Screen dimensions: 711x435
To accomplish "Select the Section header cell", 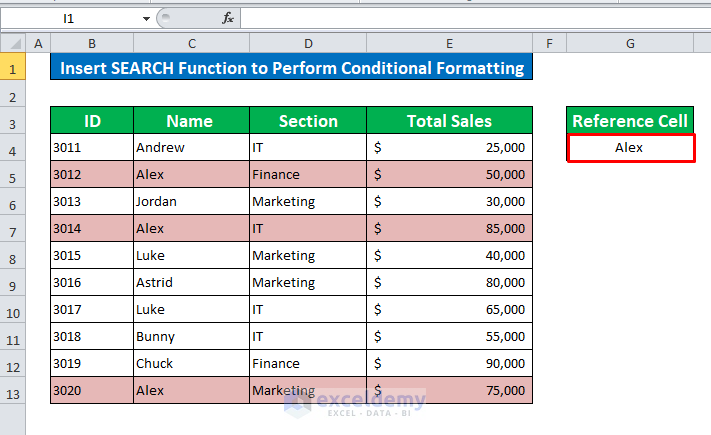I will [x=308, y=121].
